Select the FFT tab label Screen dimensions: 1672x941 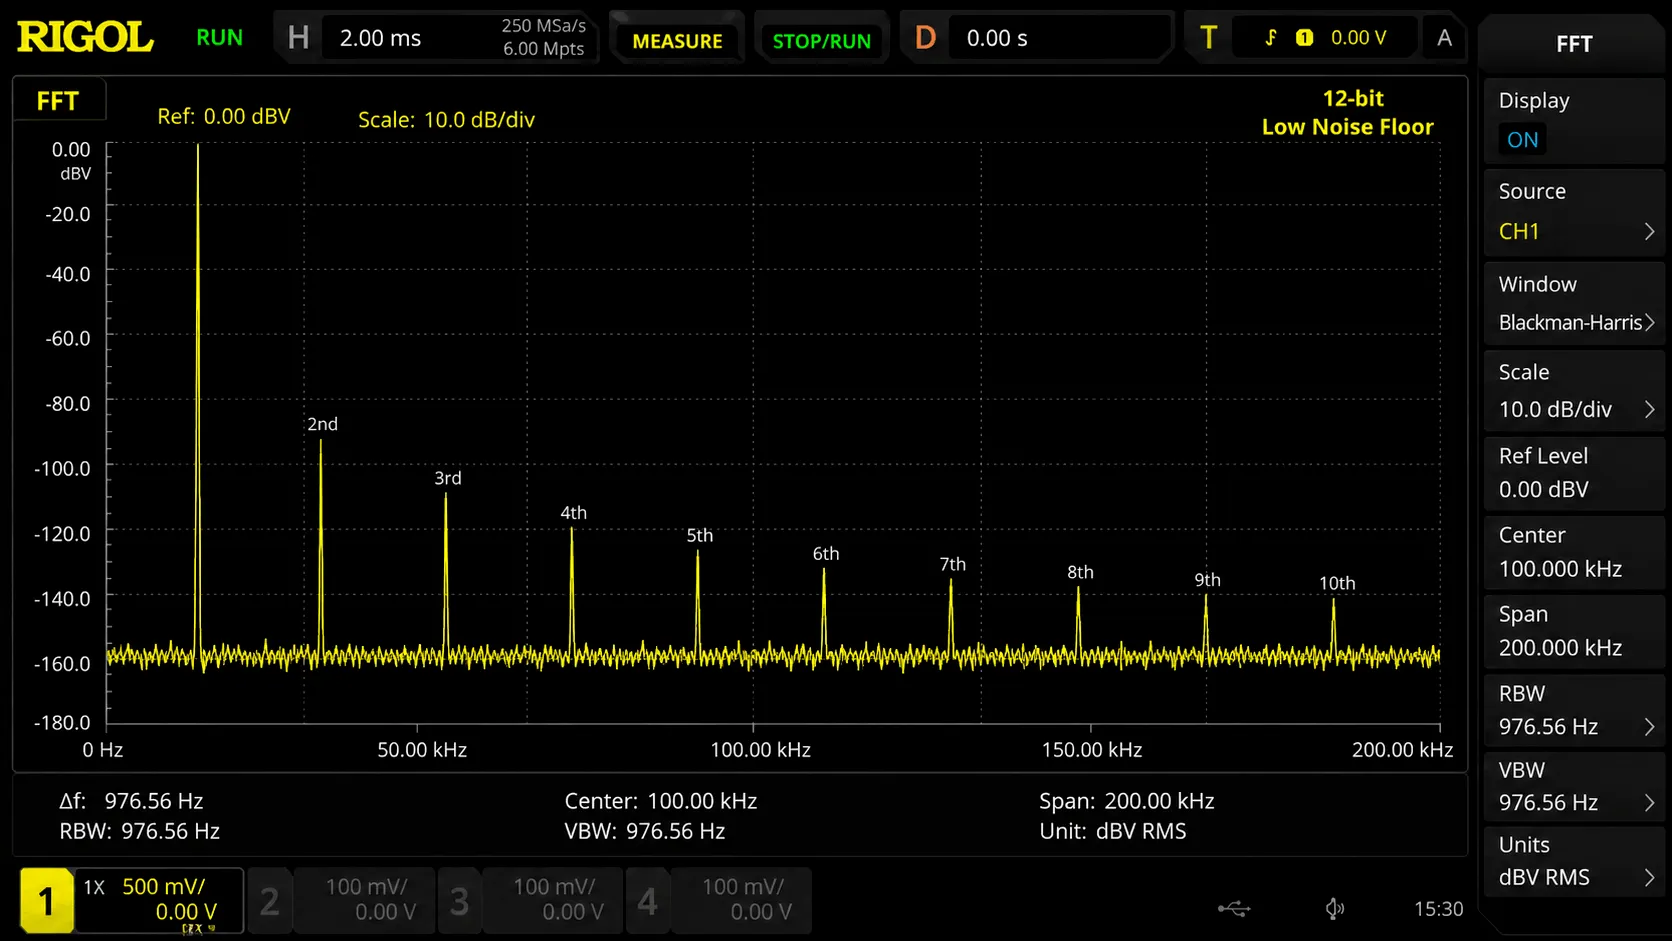click(58, 101)
